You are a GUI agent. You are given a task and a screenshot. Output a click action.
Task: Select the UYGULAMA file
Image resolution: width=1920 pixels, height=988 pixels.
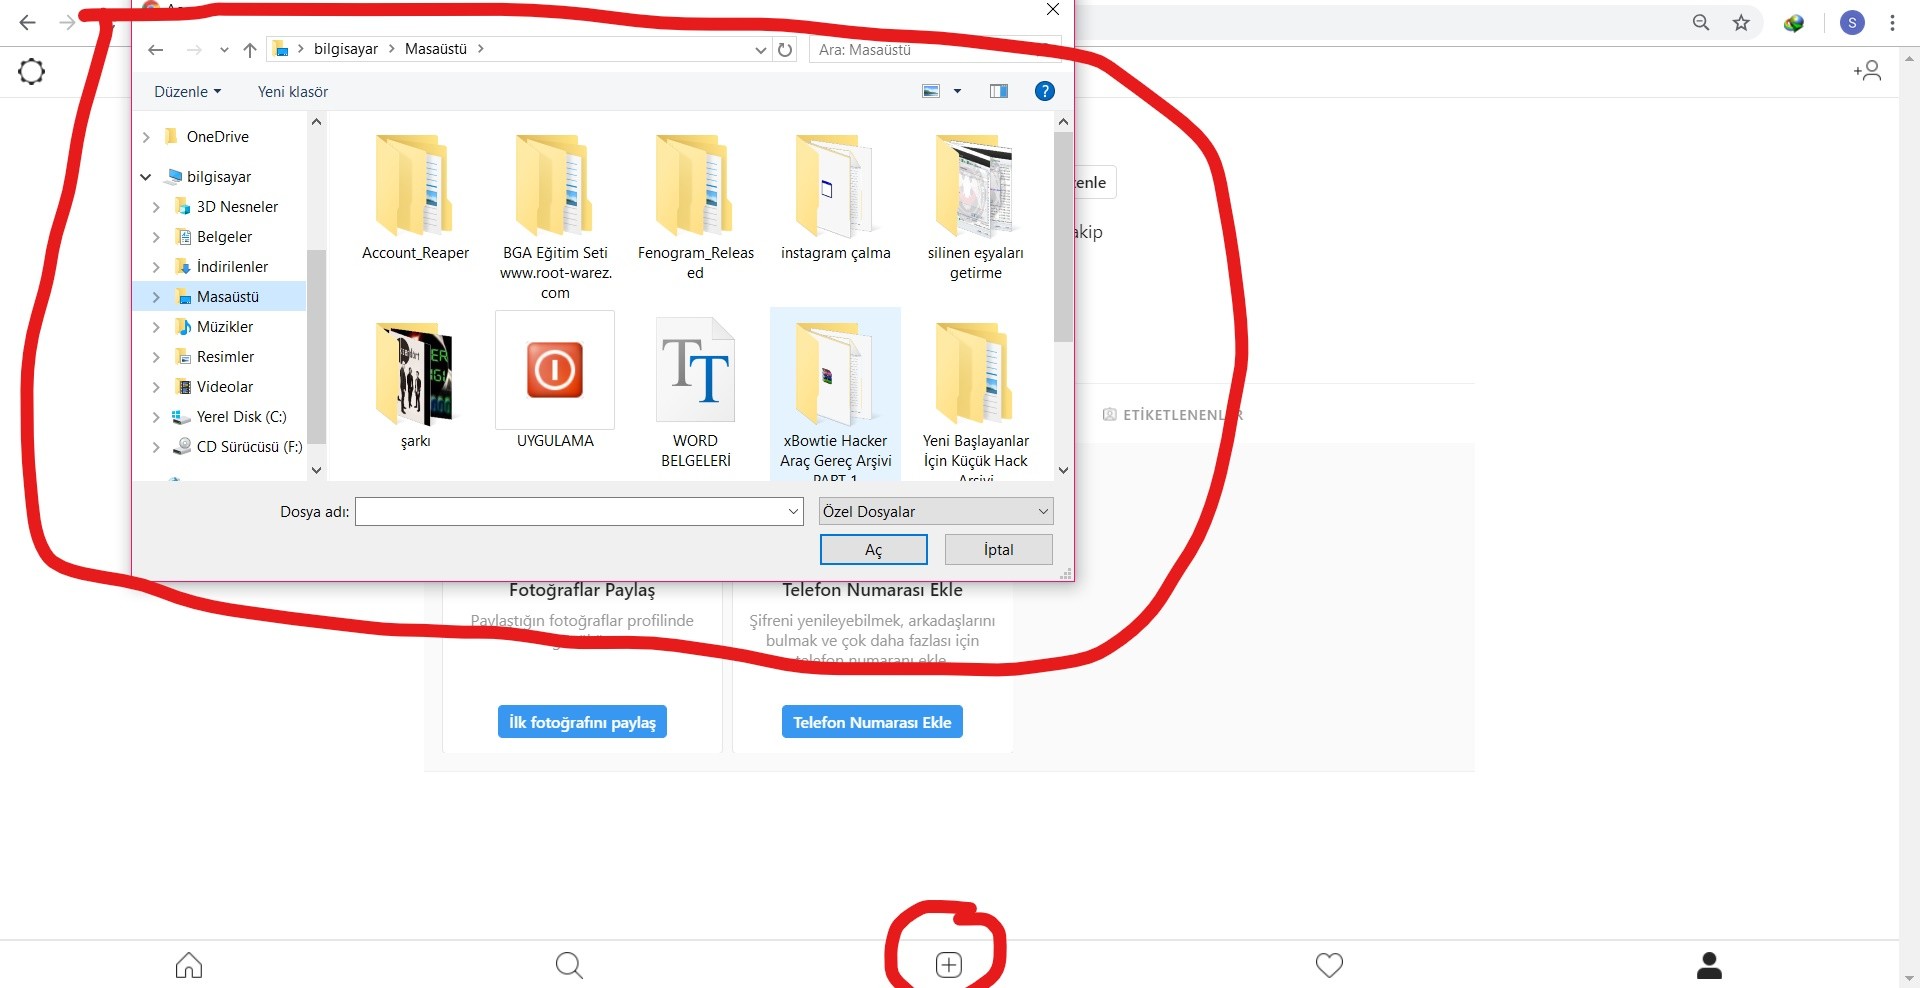pos(555,380)
